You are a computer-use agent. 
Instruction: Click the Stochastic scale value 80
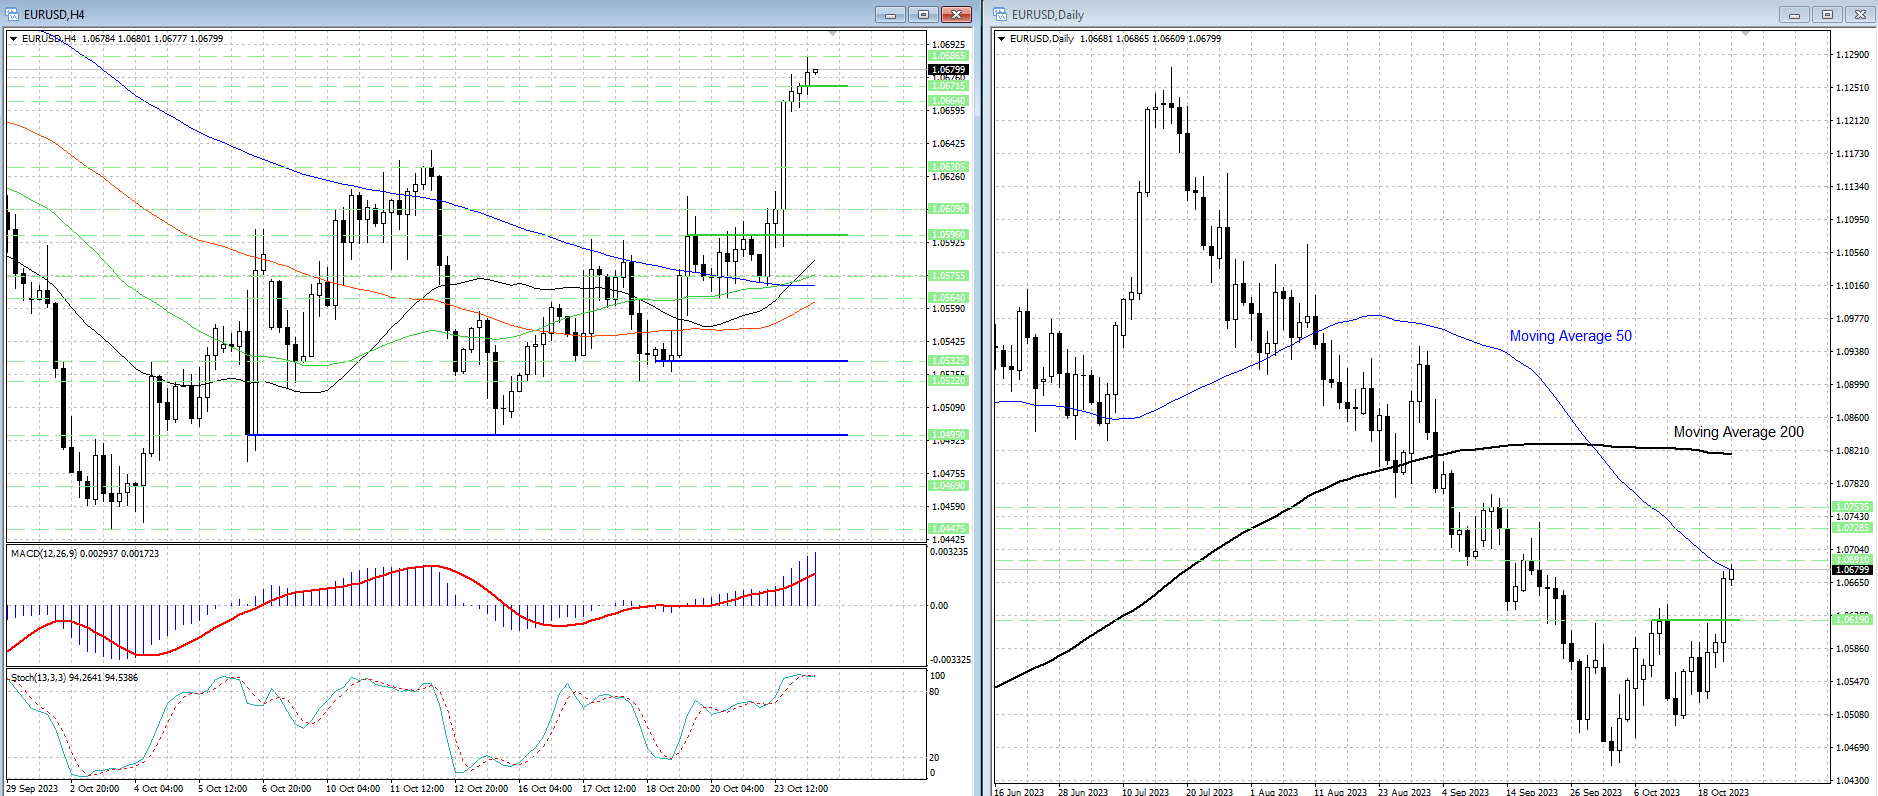(935, 692)
